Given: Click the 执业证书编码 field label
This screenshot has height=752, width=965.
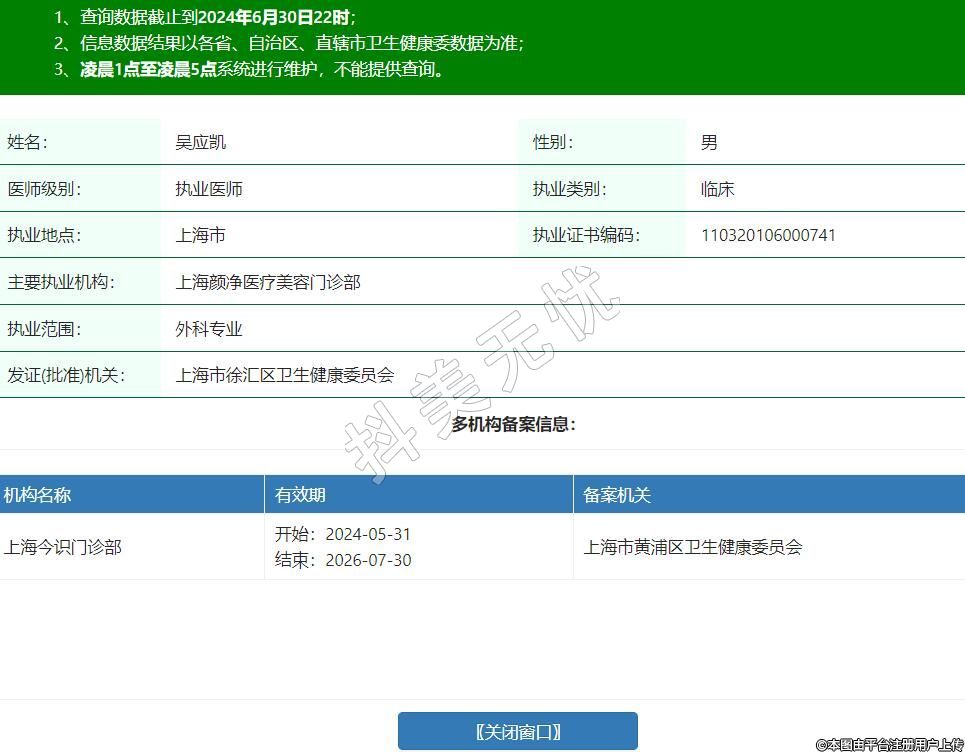Looking at the screenshot, I should tap(586, 235).
